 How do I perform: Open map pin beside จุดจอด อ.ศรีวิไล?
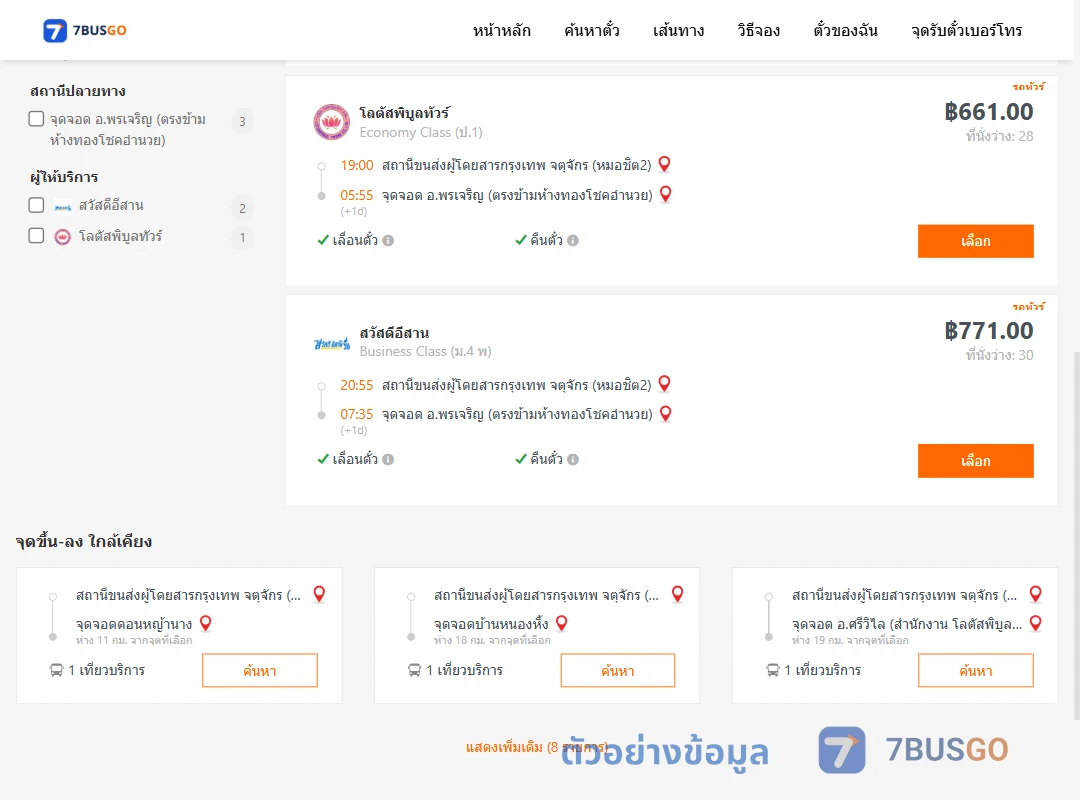[x=1035, y=624]
